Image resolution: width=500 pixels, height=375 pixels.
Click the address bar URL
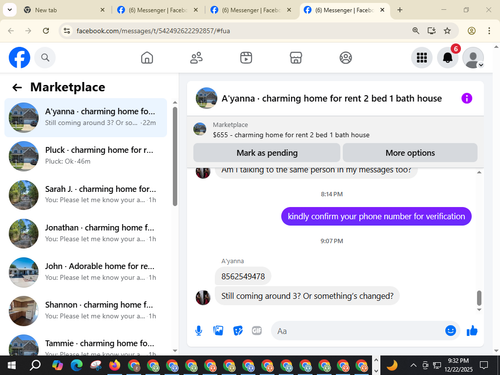(153, 31)
